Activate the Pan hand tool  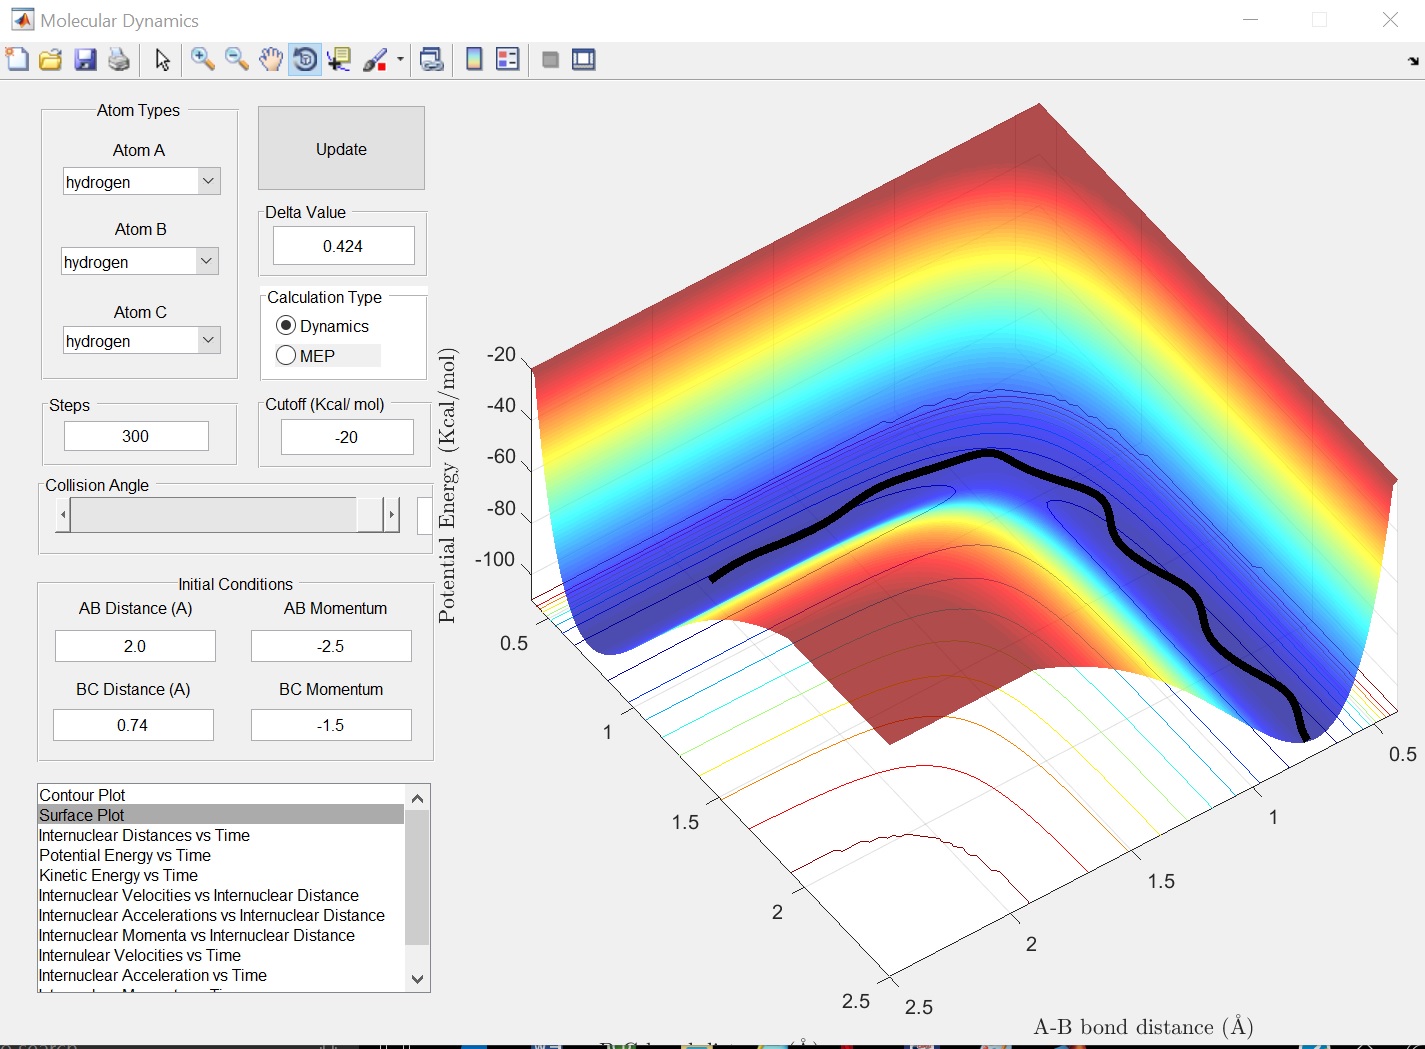click(270, 60)
